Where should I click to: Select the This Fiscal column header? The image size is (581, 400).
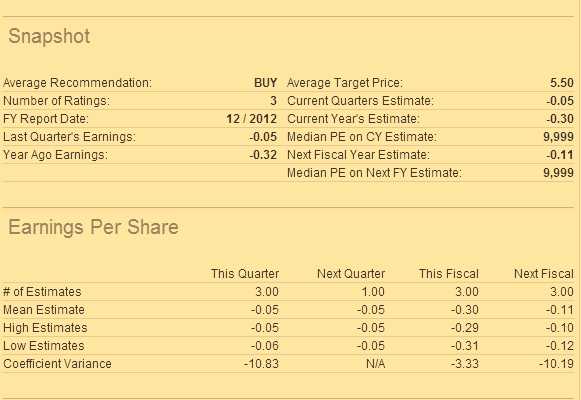tap(449, 274)
